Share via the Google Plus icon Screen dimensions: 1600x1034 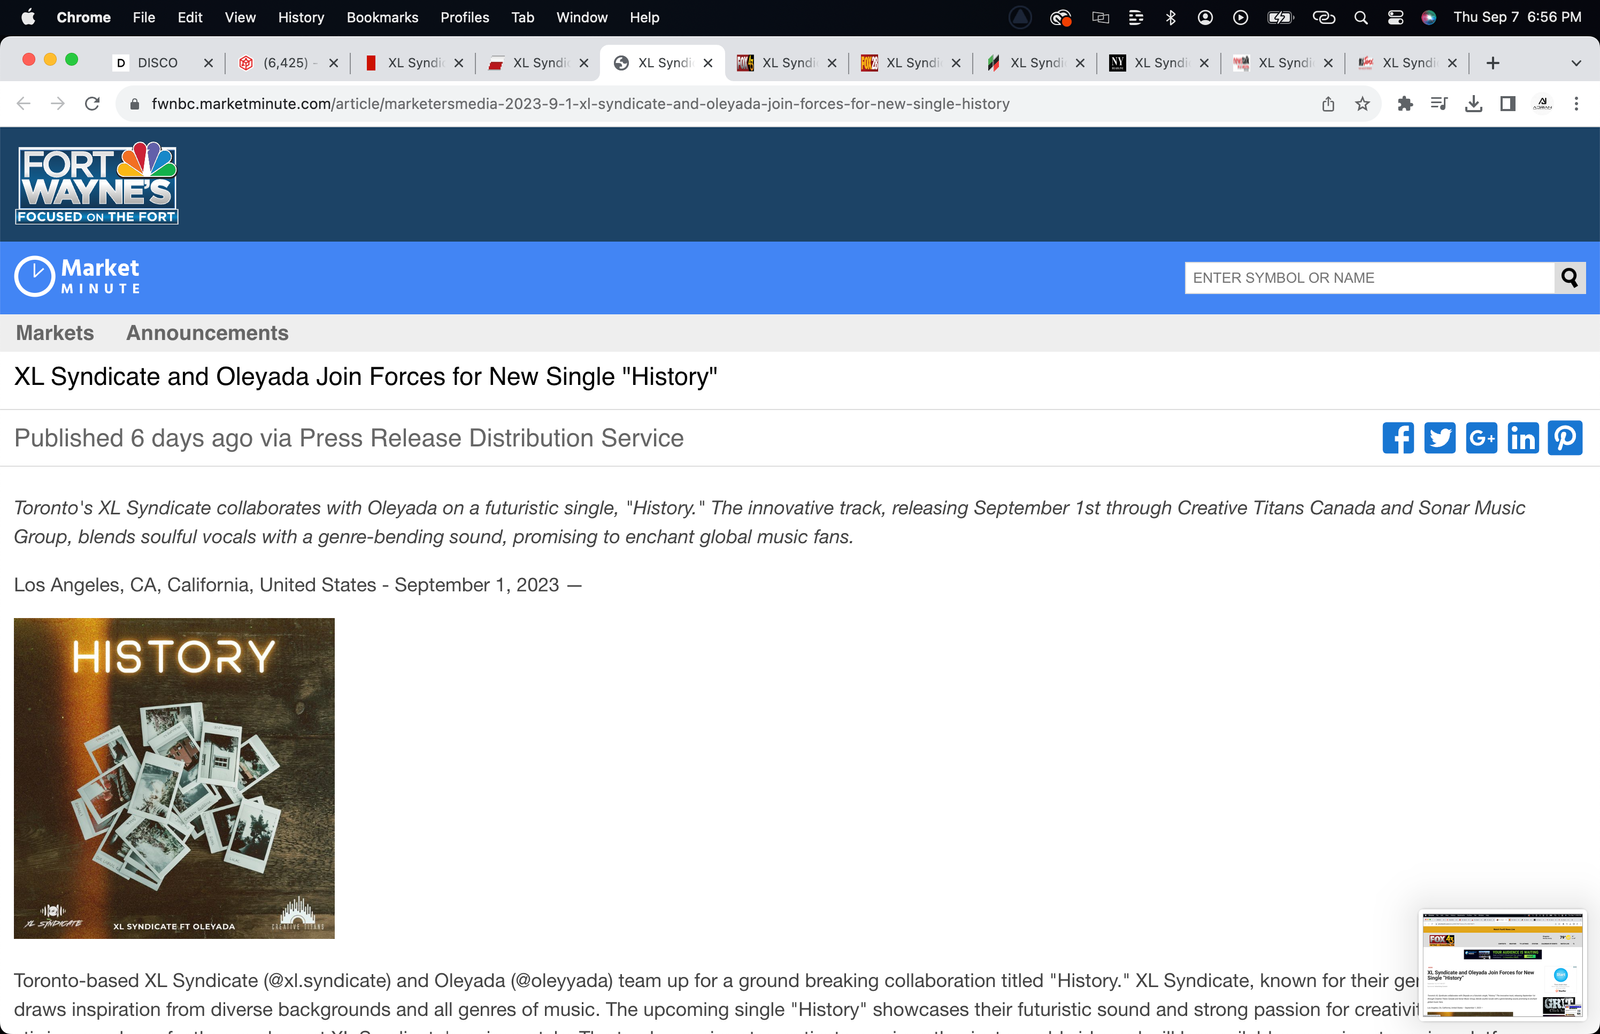coord(1481,438)
